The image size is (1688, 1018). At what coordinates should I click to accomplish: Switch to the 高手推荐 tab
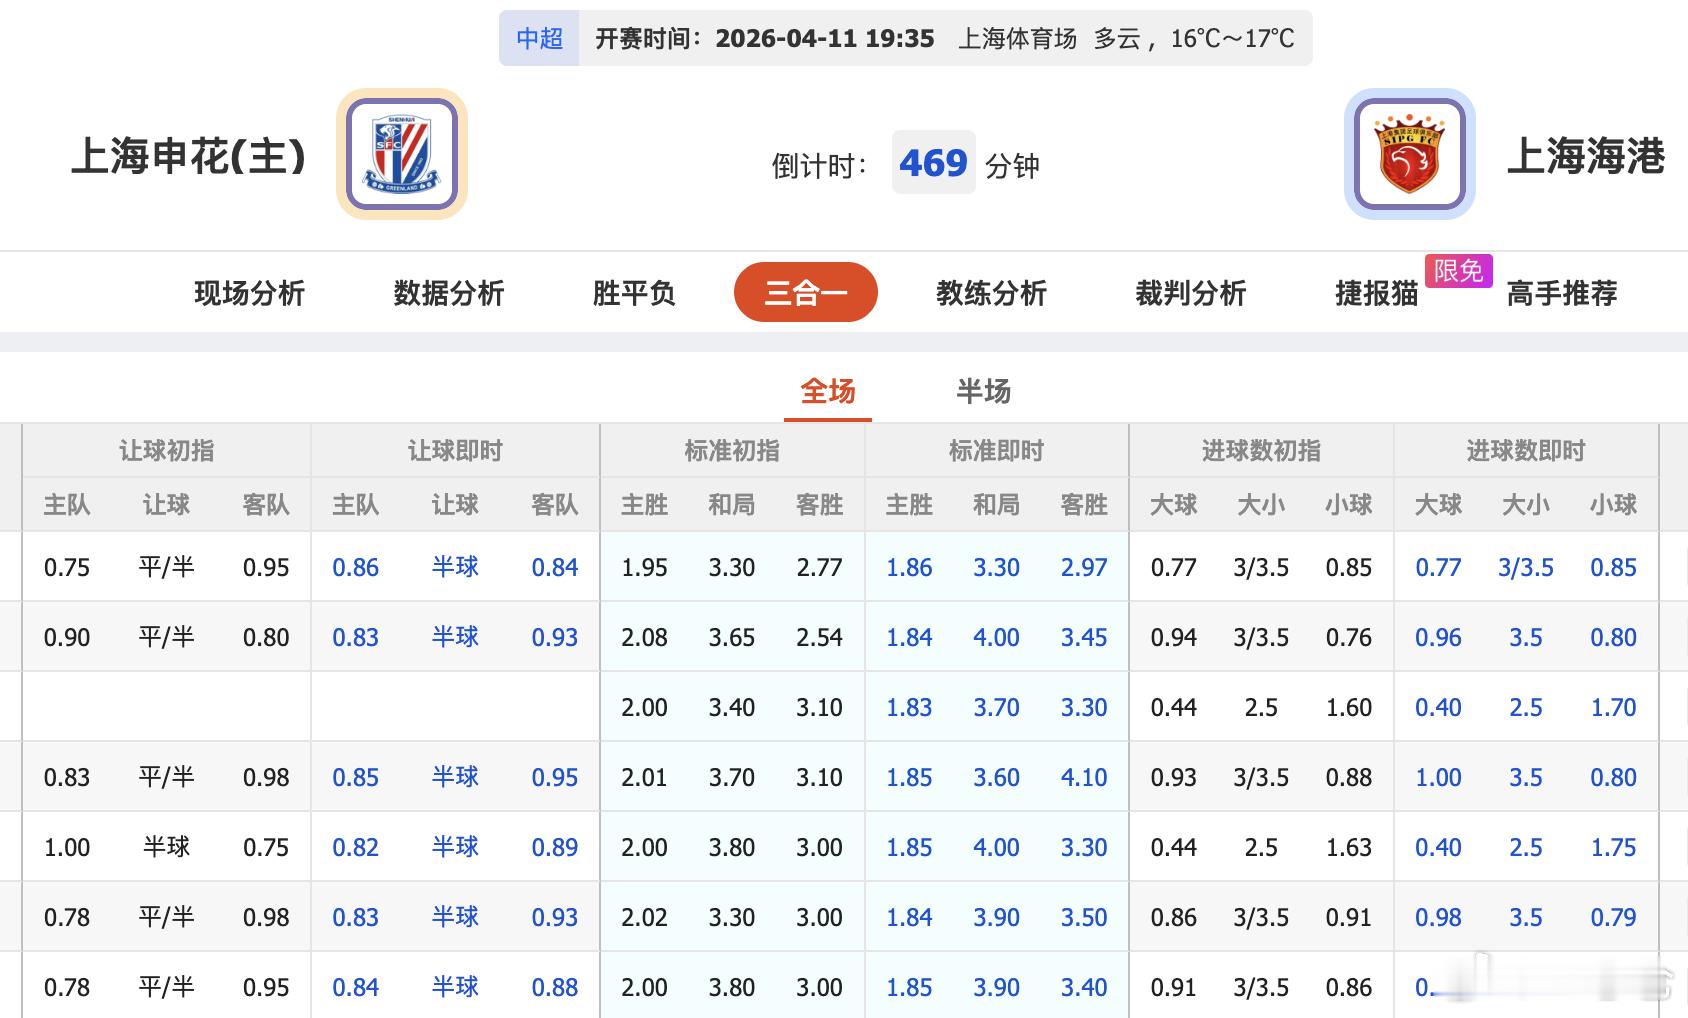1562,293
